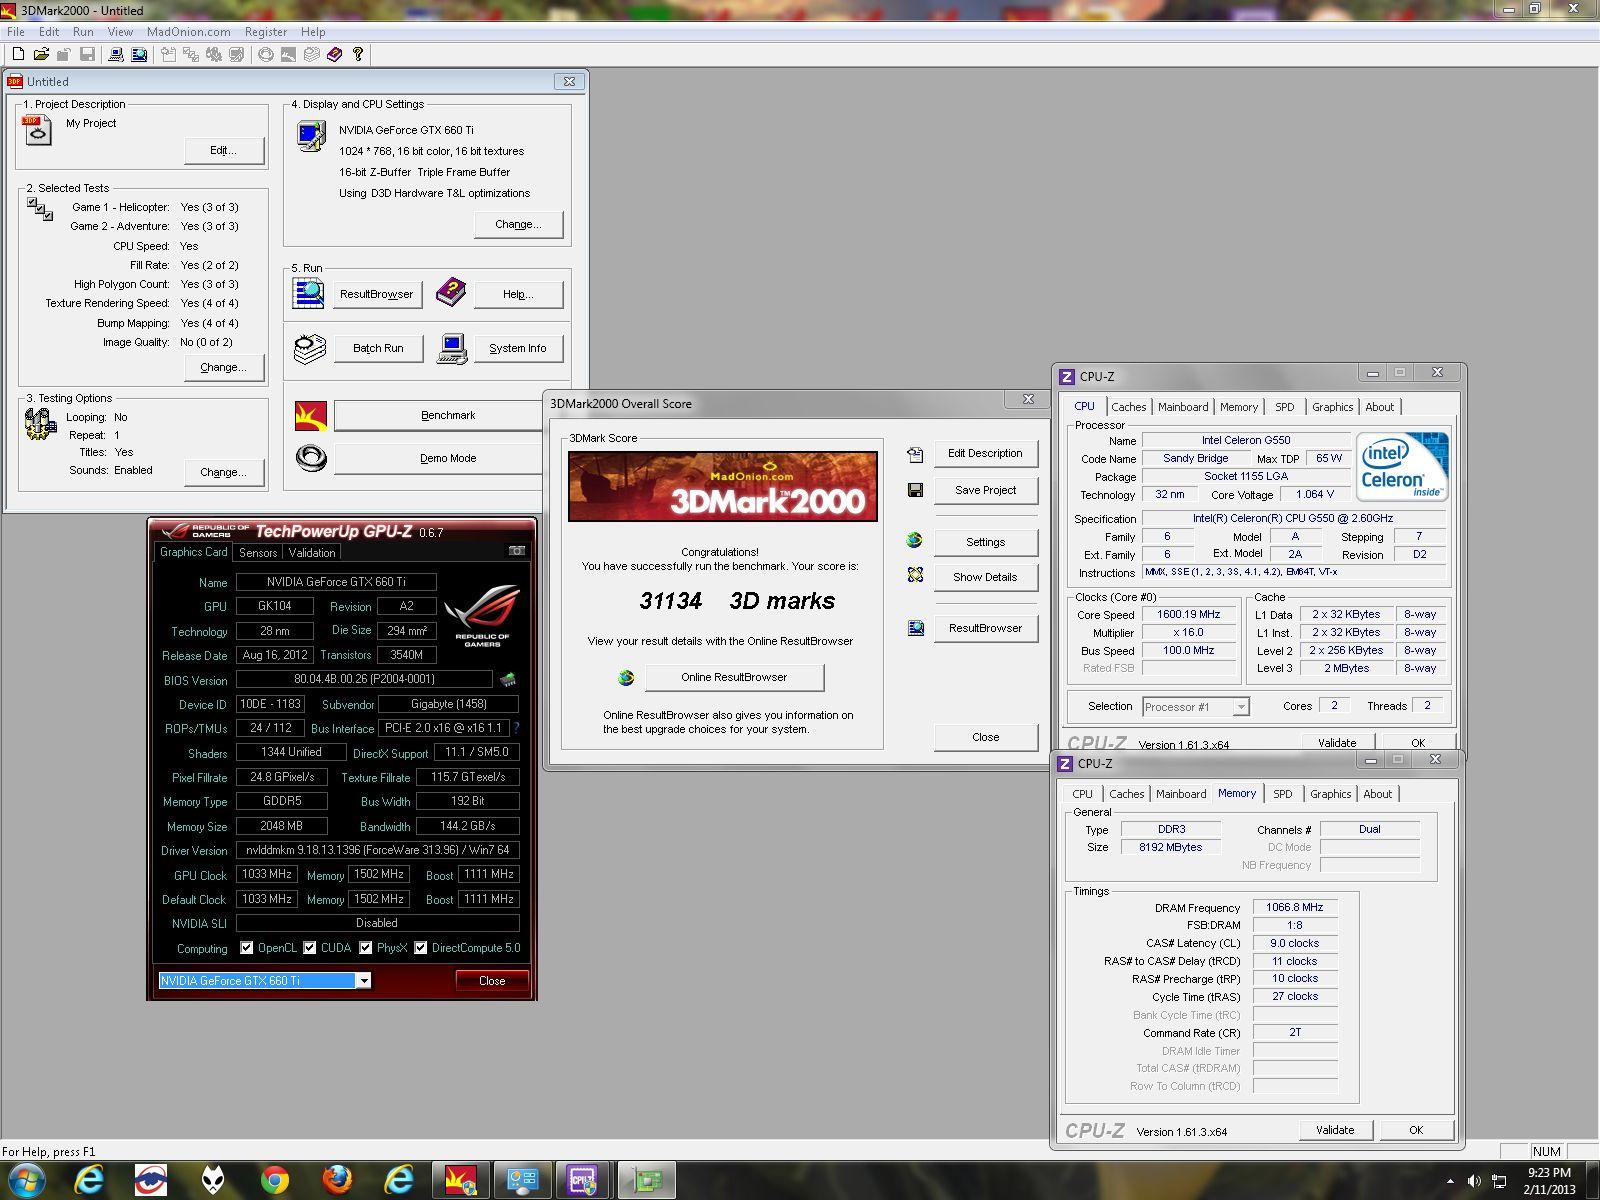This screenshot has height=1200, width=1600.
Task: Click the Open project folder icon
Action: 41,54
